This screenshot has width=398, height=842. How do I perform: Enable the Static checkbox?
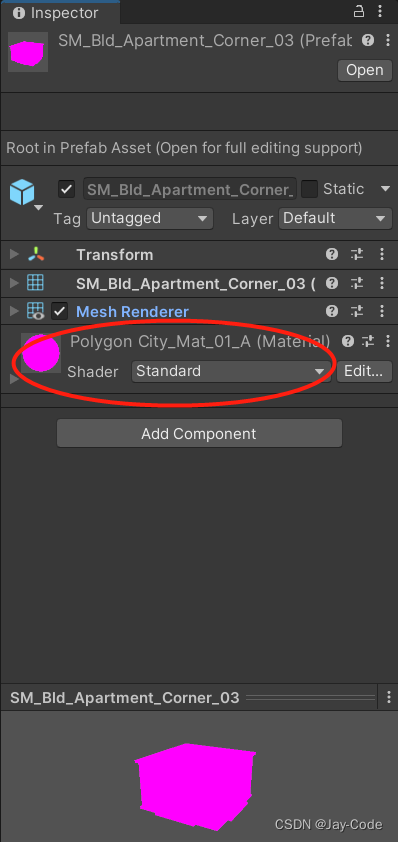pos(309,189)
